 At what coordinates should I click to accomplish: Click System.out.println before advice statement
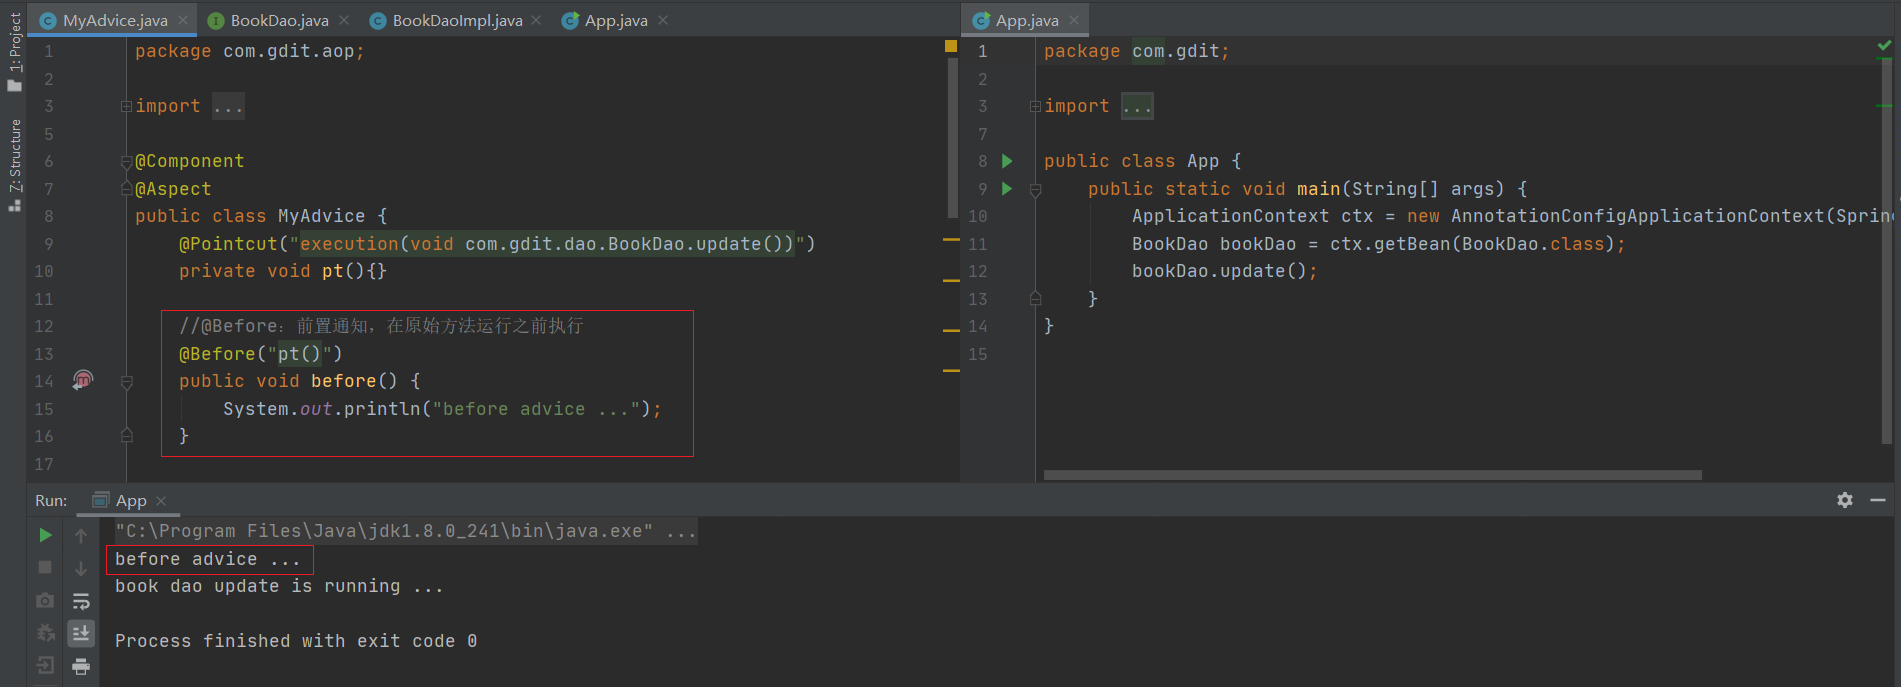pos(442,409)
